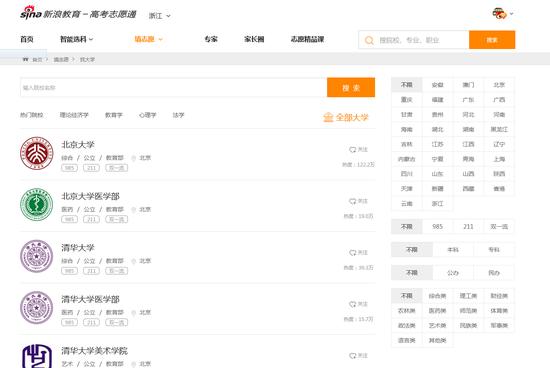Click the home icon in the breadcrumb
Screen dimensions: 550x368
point(25,59)
